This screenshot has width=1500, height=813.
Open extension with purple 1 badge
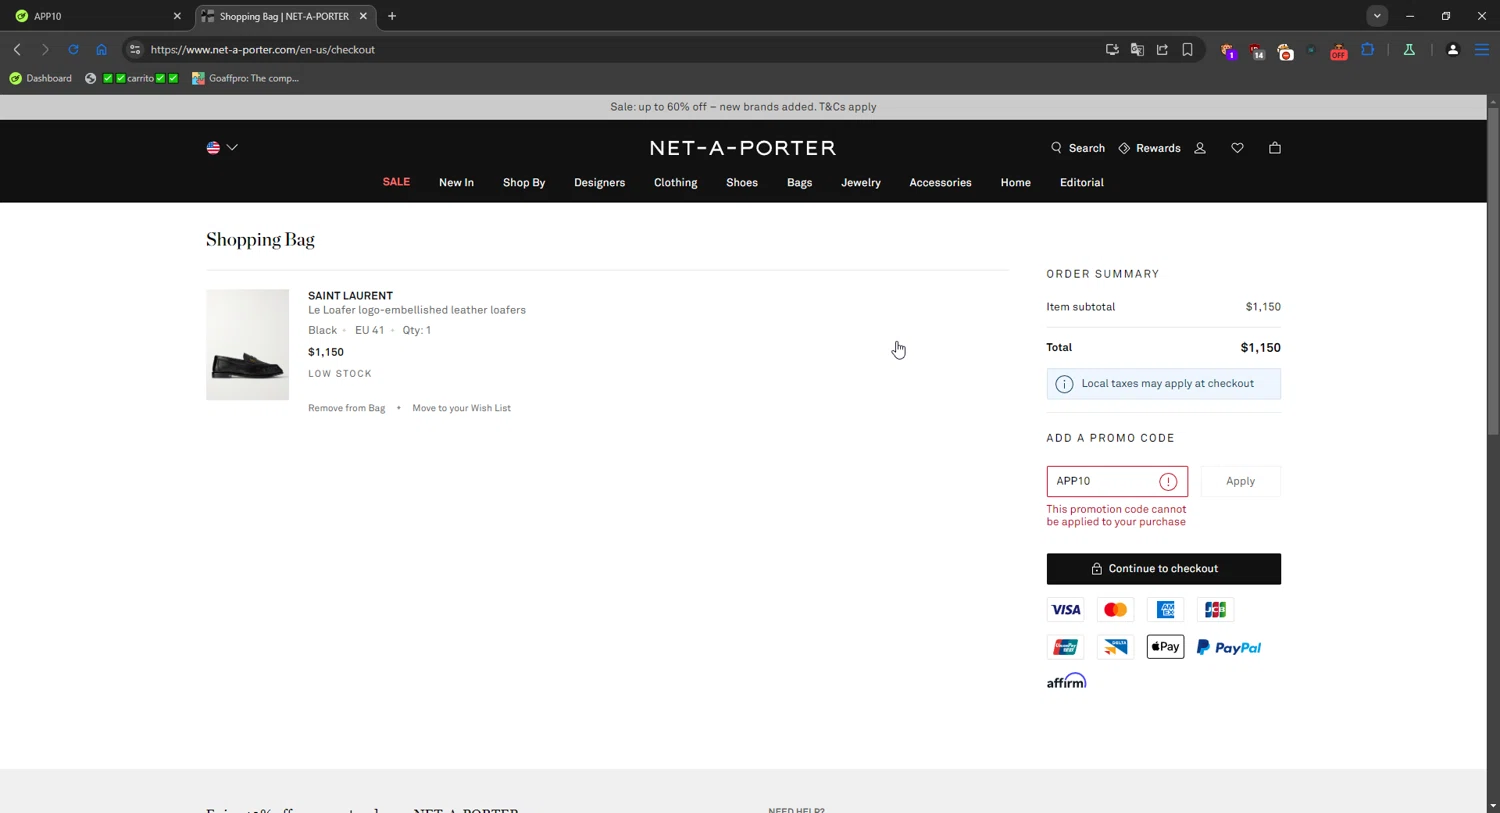coord(1228,51)
